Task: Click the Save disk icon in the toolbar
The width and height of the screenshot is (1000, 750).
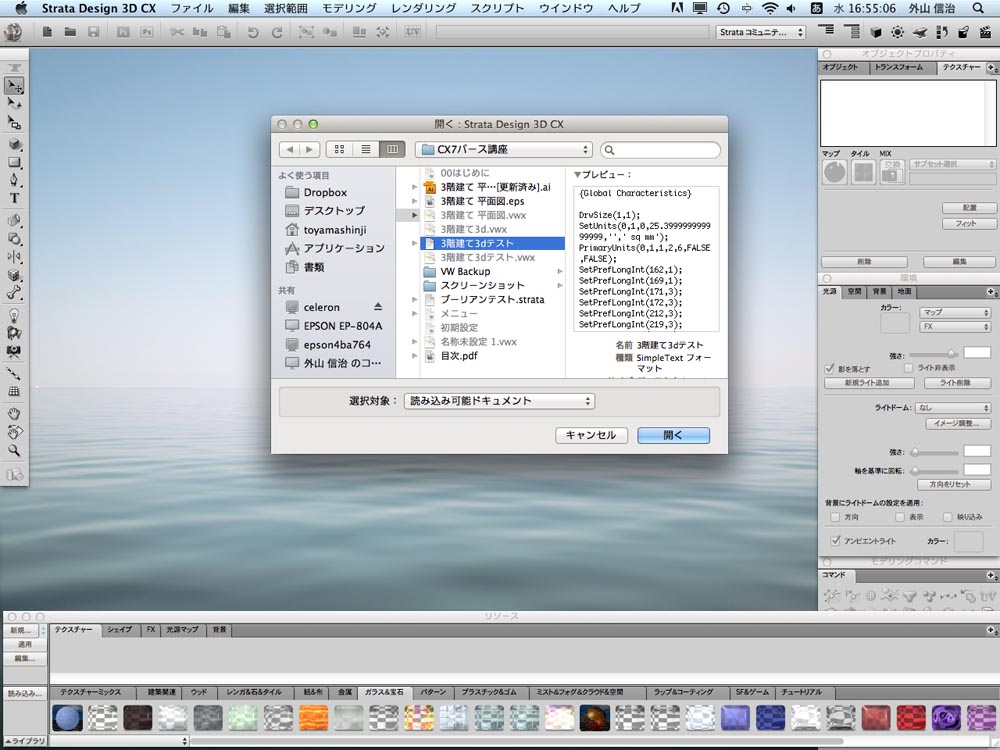Action: 94,31
